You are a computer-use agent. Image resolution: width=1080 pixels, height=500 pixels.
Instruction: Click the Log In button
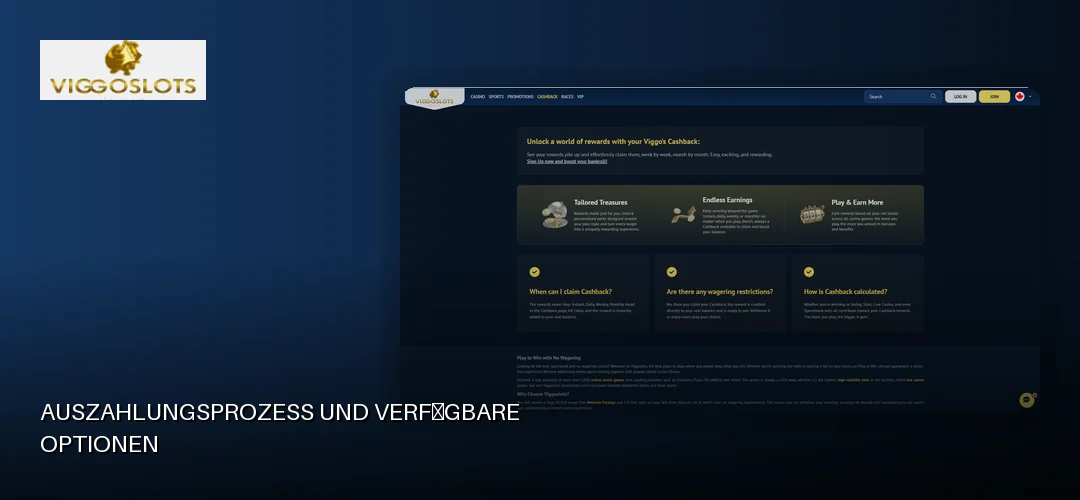(960, 96)
